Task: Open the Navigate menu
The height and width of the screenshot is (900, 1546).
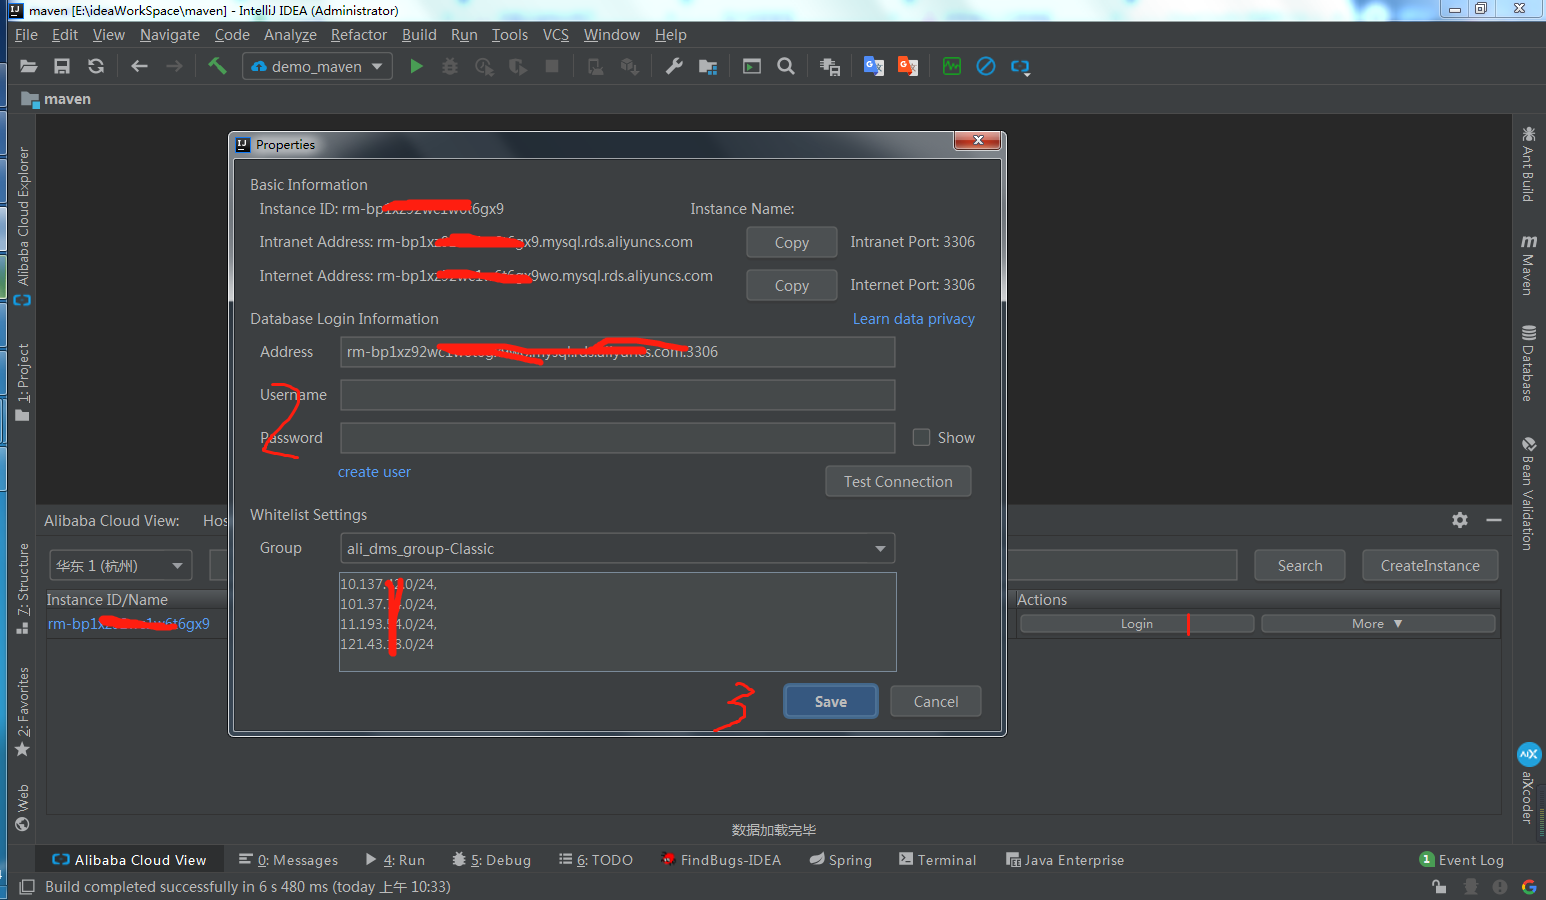Action: pyautogui.click(x=170, y=35)
